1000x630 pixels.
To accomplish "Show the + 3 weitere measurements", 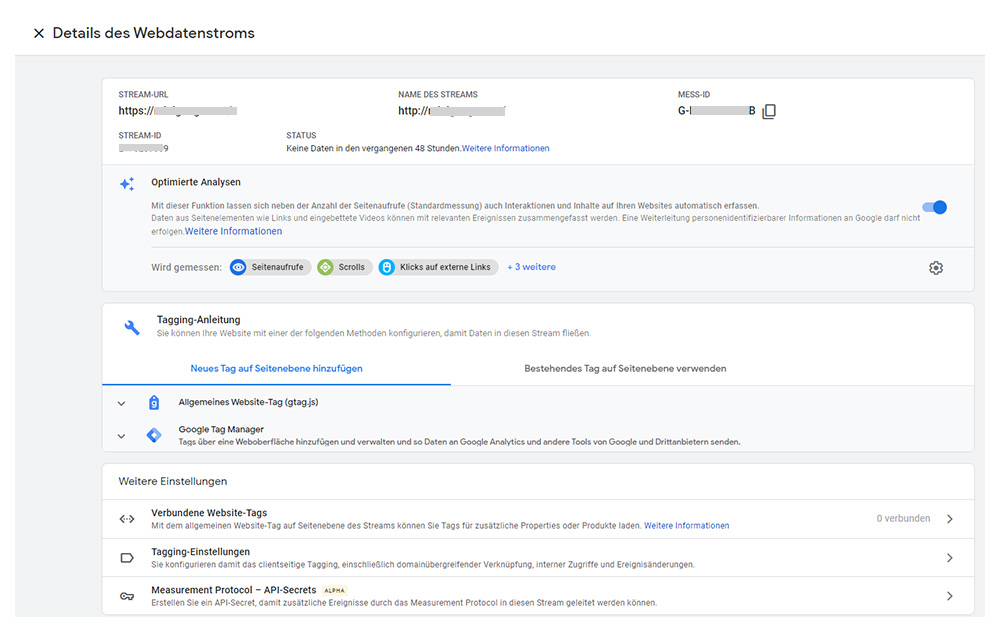I will [x=531, y=267].
